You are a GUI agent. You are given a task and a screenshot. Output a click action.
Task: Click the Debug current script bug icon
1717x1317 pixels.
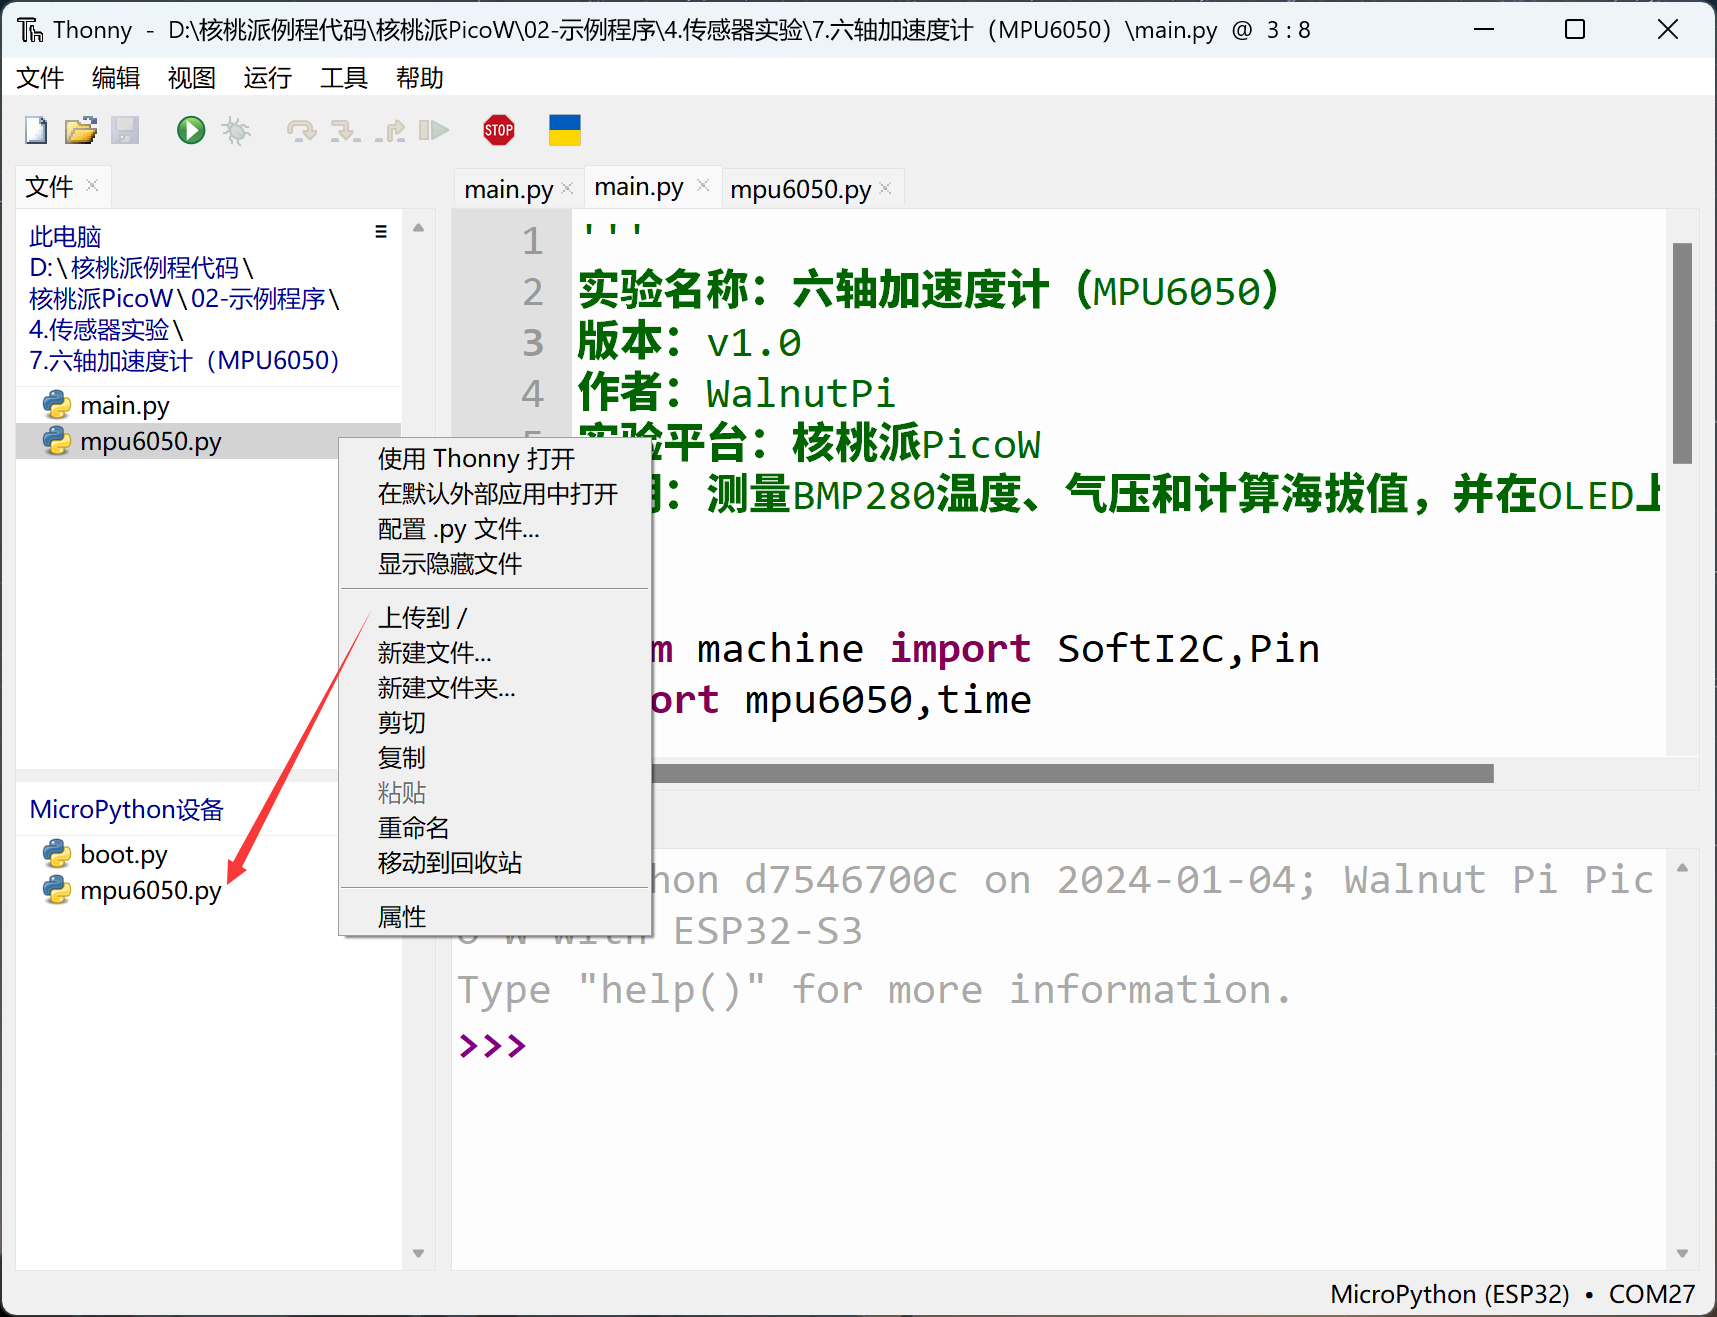236,130
